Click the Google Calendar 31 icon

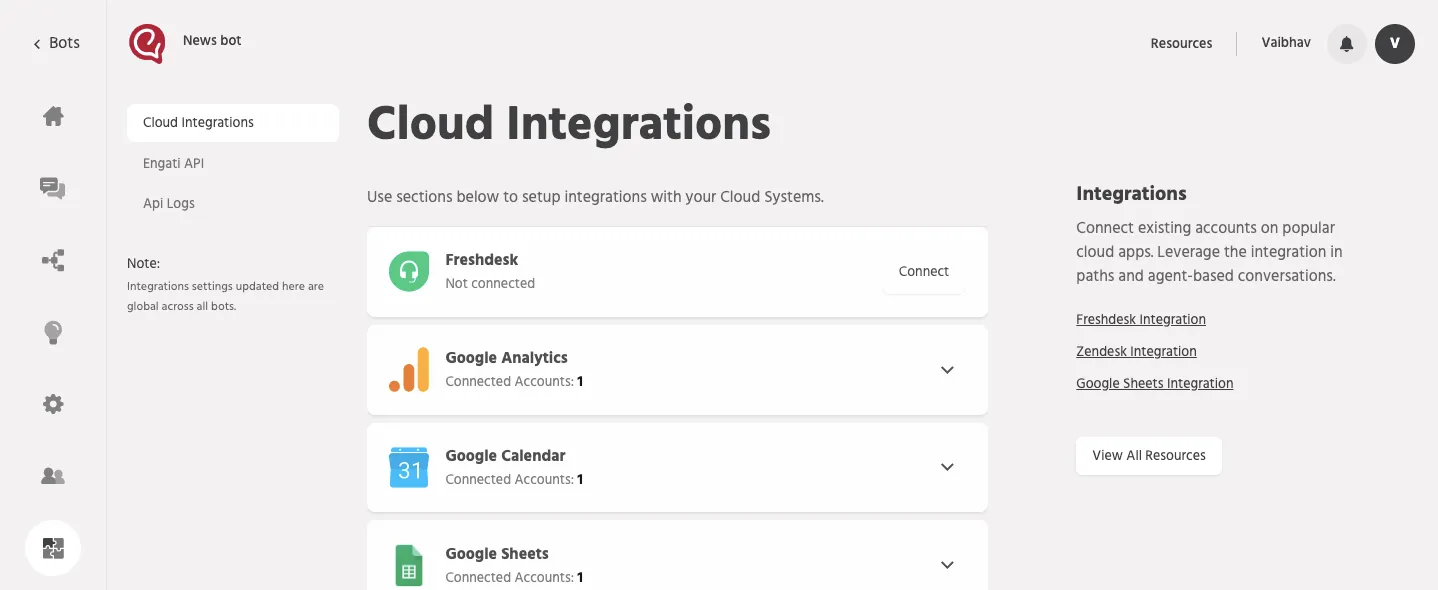(x=409, y=467)
